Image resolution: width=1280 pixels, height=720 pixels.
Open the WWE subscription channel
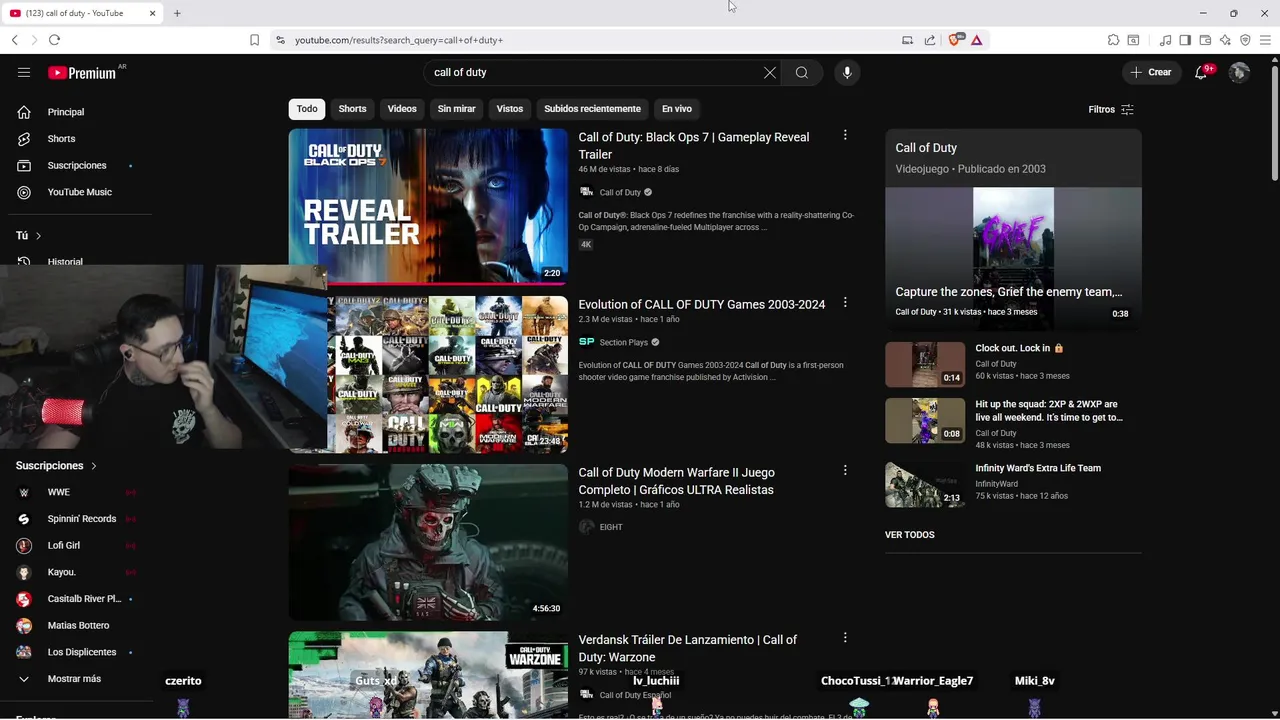click(x=58, y=492)
